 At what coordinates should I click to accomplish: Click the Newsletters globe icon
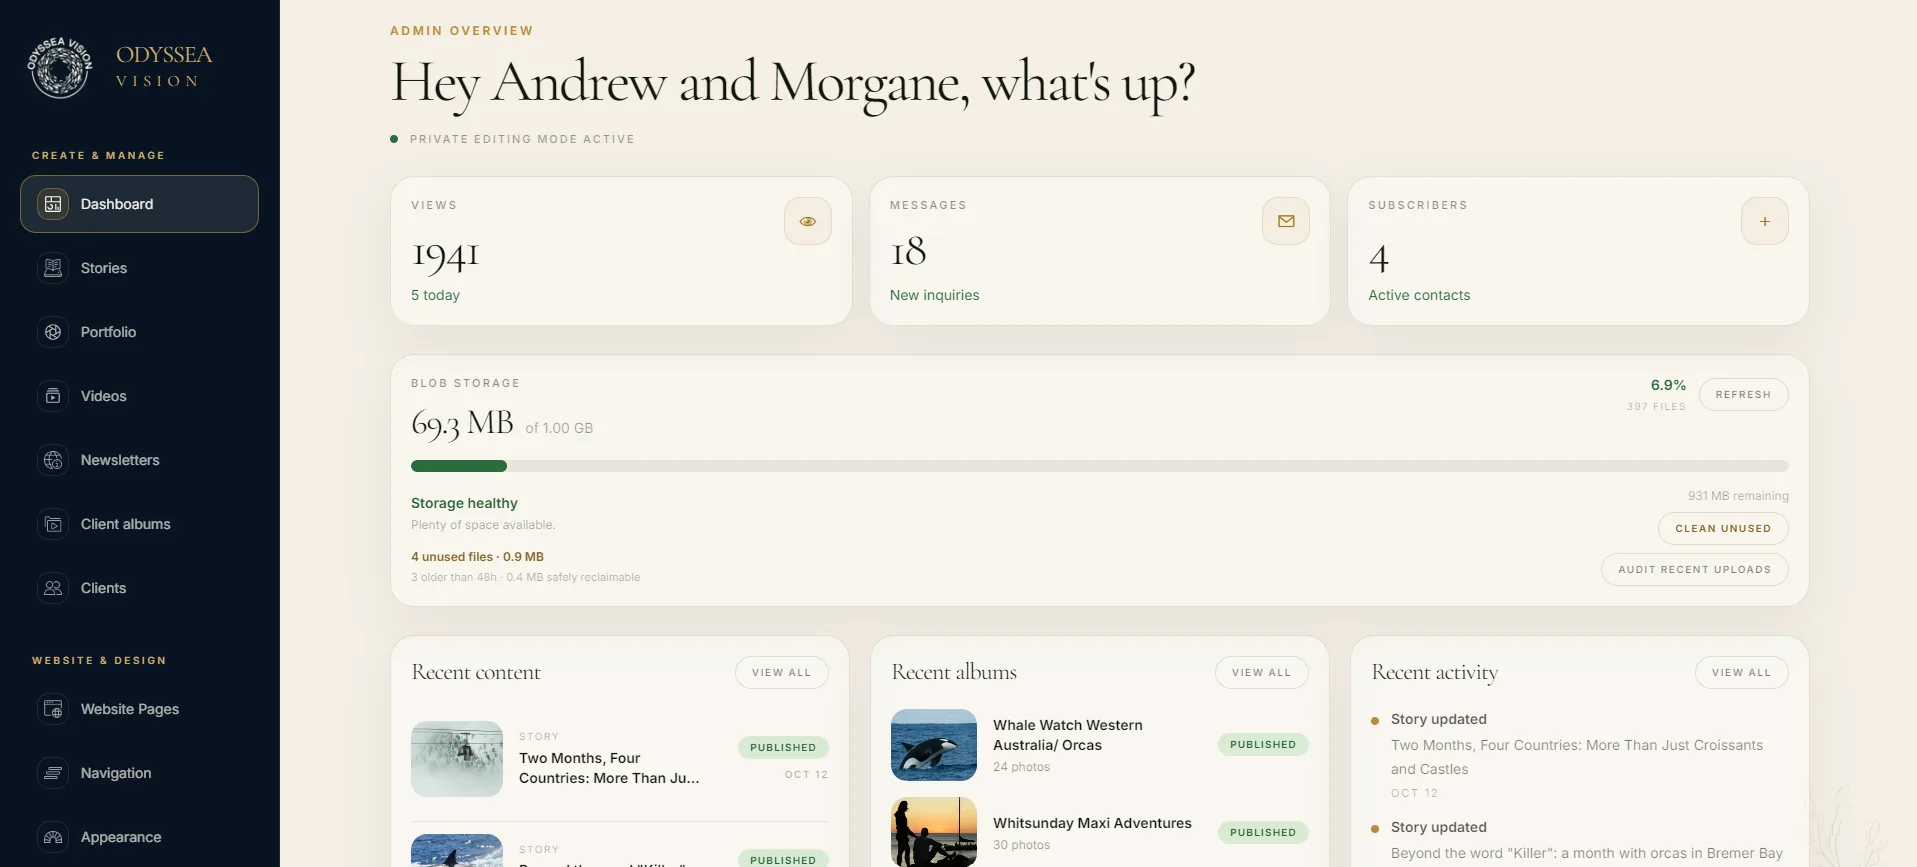pyautogui.click(x=54, y=460)
